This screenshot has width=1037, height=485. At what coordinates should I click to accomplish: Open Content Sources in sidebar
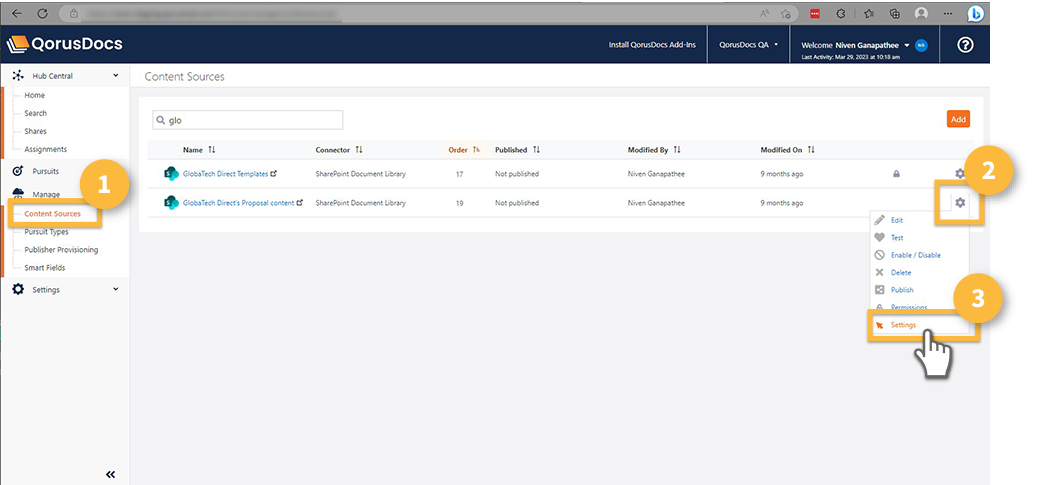(x=52, y=214)
